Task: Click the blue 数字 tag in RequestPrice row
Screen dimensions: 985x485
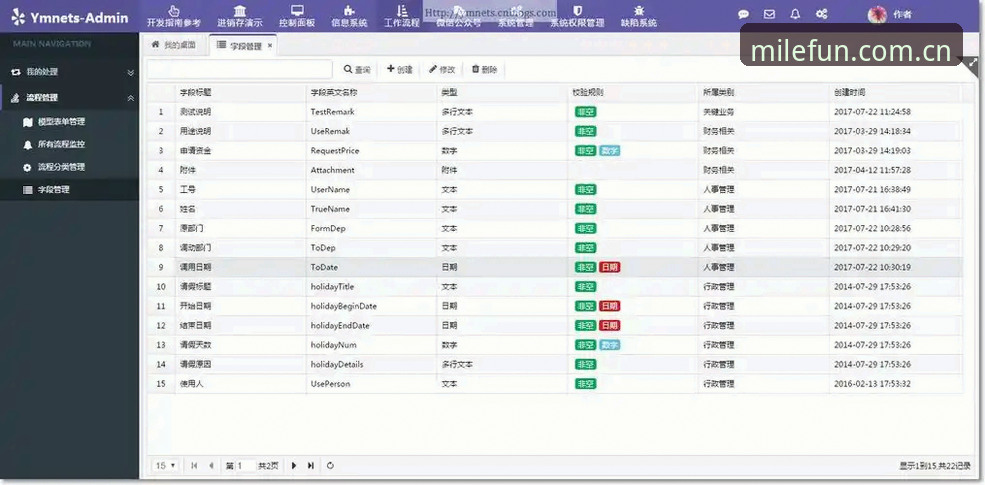Action: (609, 151)
